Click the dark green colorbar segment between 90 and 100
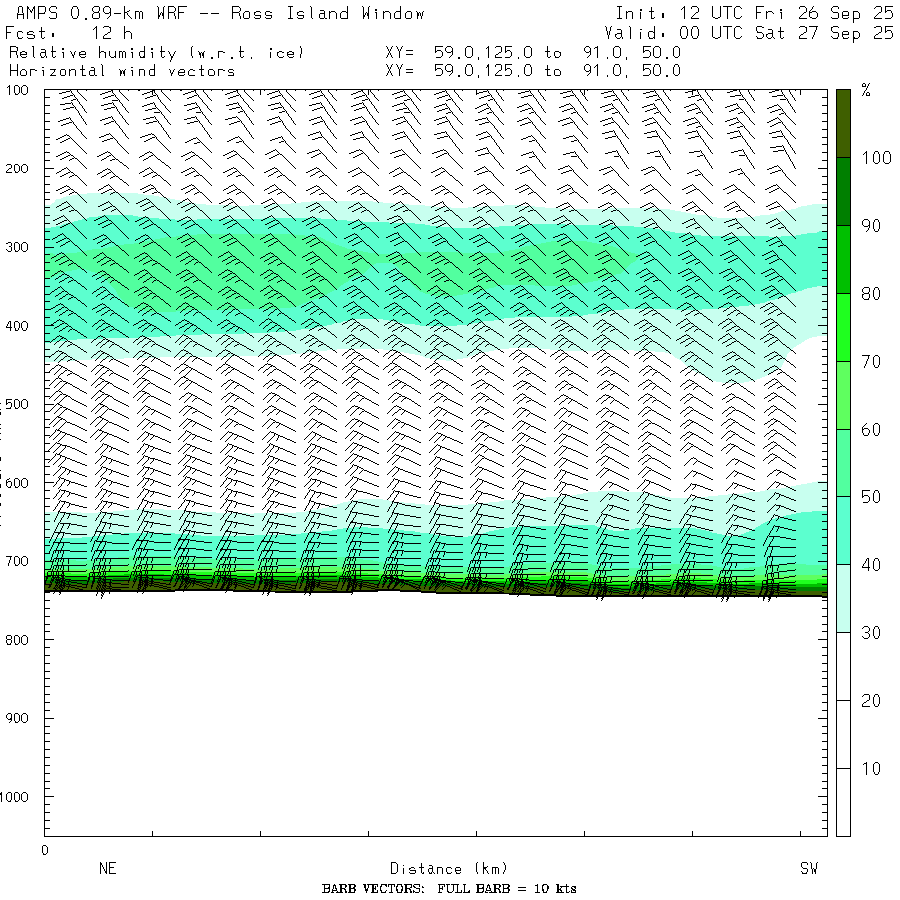The width and height of the screenshot is (900, 900). coord(843,192)
